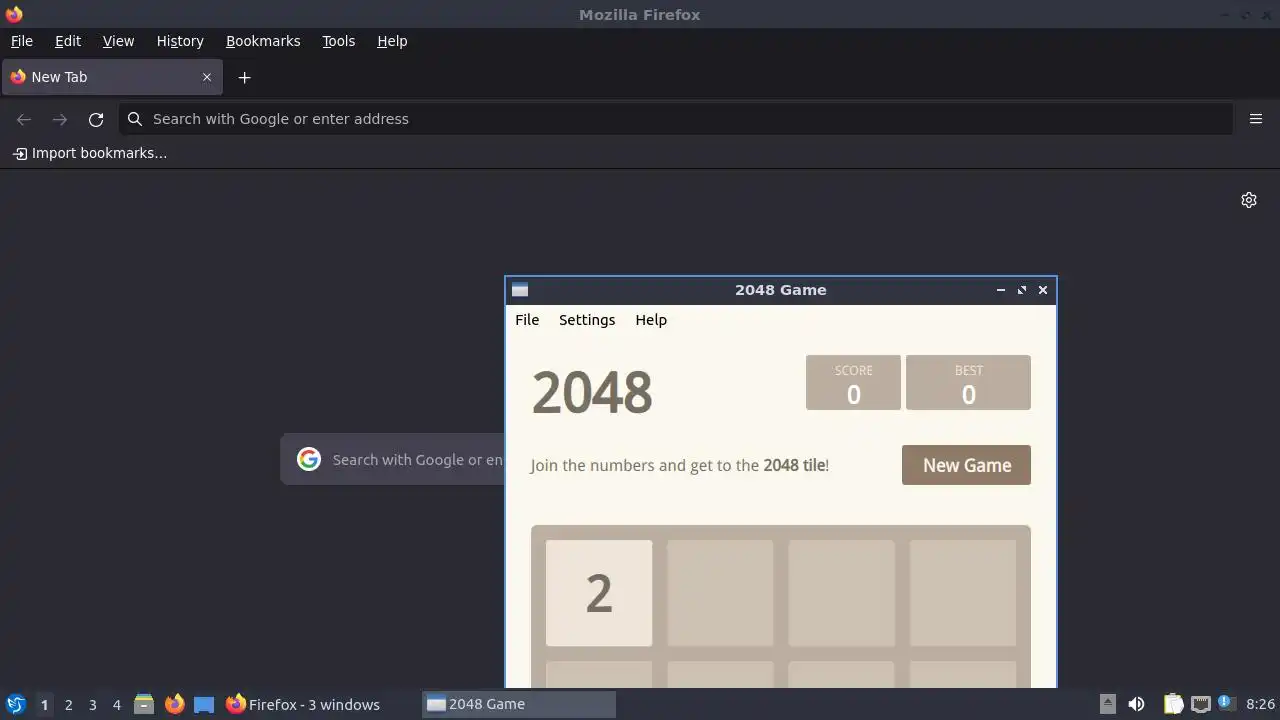The image size is (1280, 720).
Task: Click the tile showing number 2
Action: pyautogui.click(x=599, y=593)
